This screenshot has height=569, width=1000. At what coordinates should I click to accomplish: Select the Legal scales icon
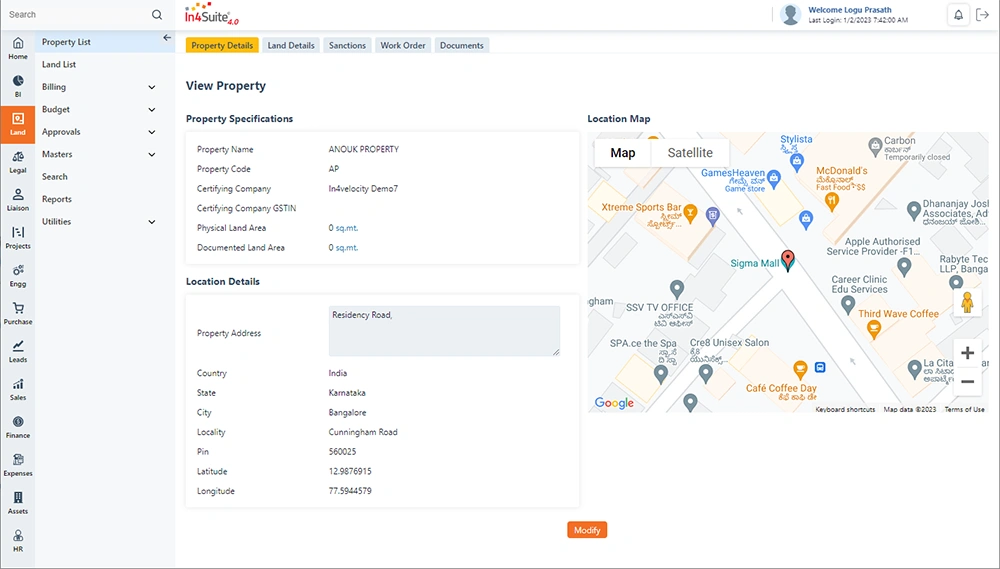coord(18,157)
